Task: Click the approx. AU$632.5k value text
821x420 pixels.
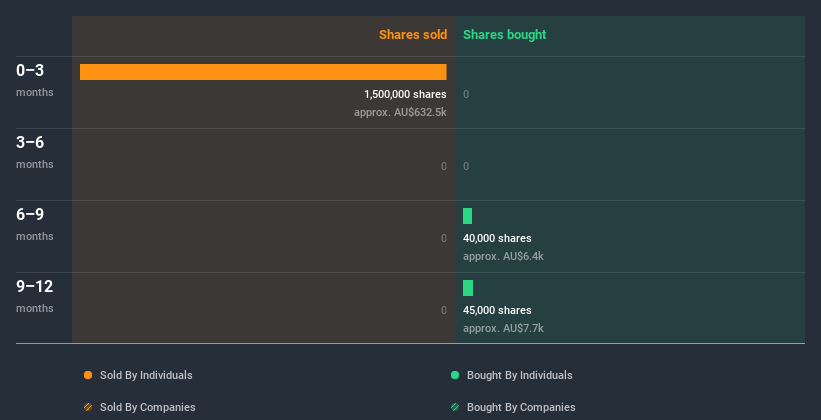Action: [400, 112]
